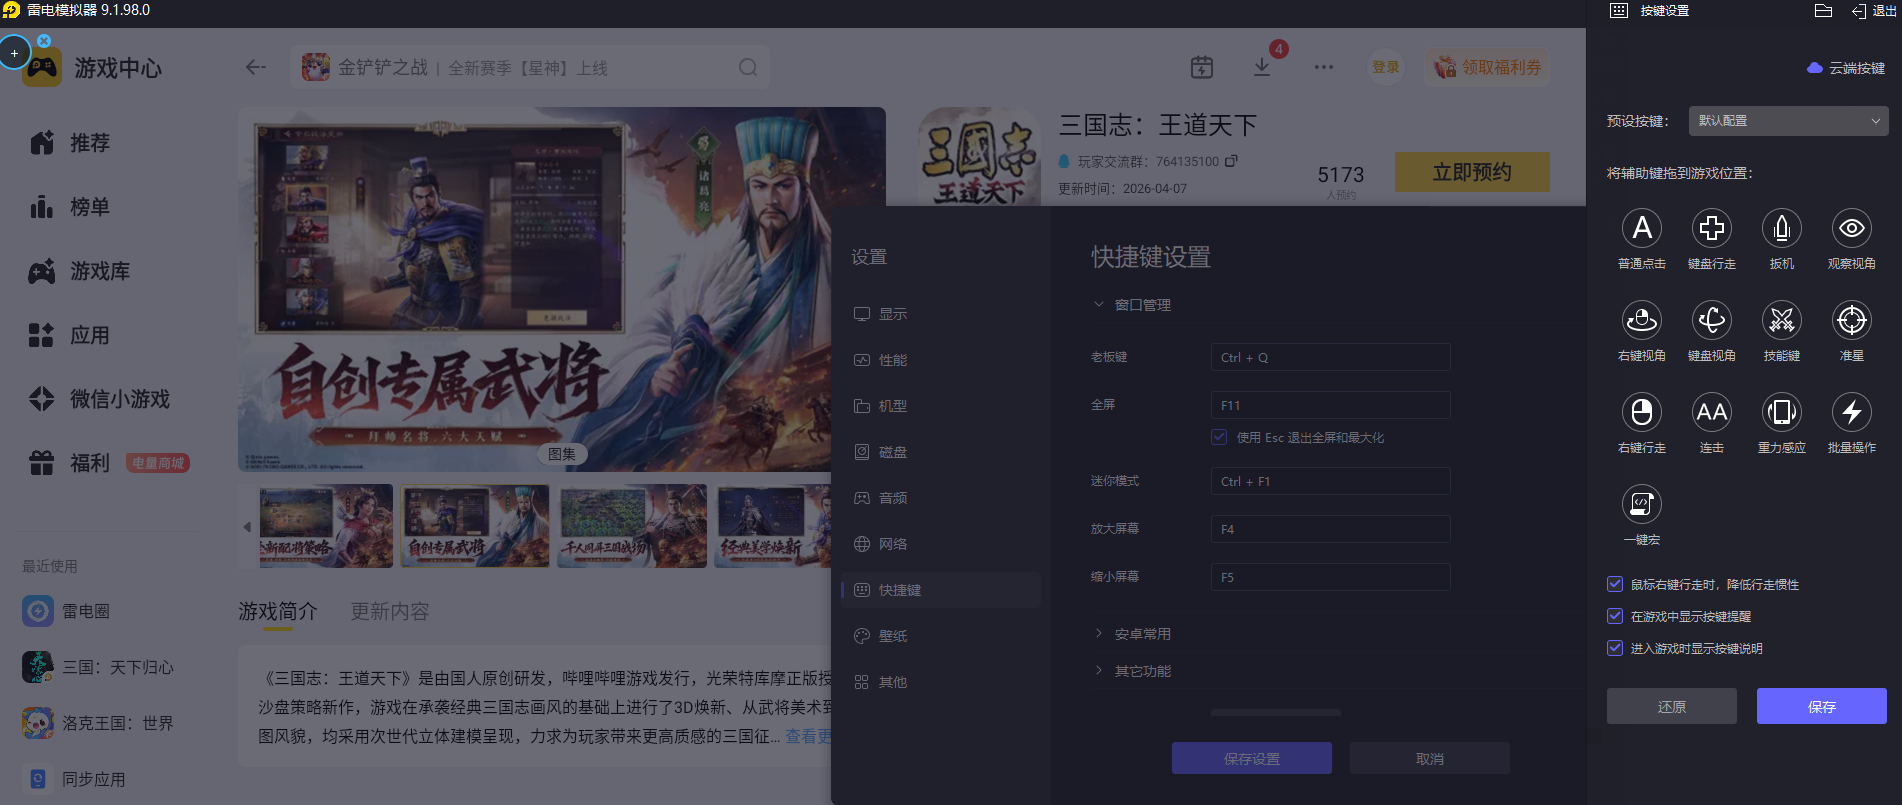Open 磁盘 settings category
This screenshot has height=805, width=1902.
click(940, 452)
